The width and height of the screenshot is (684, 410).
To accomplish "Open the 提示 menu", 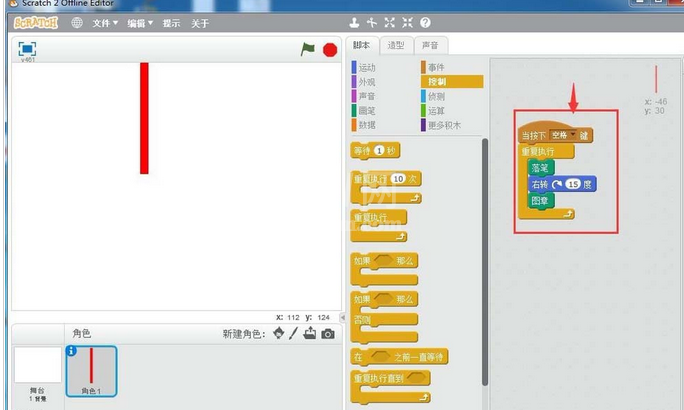I will 171,23.
